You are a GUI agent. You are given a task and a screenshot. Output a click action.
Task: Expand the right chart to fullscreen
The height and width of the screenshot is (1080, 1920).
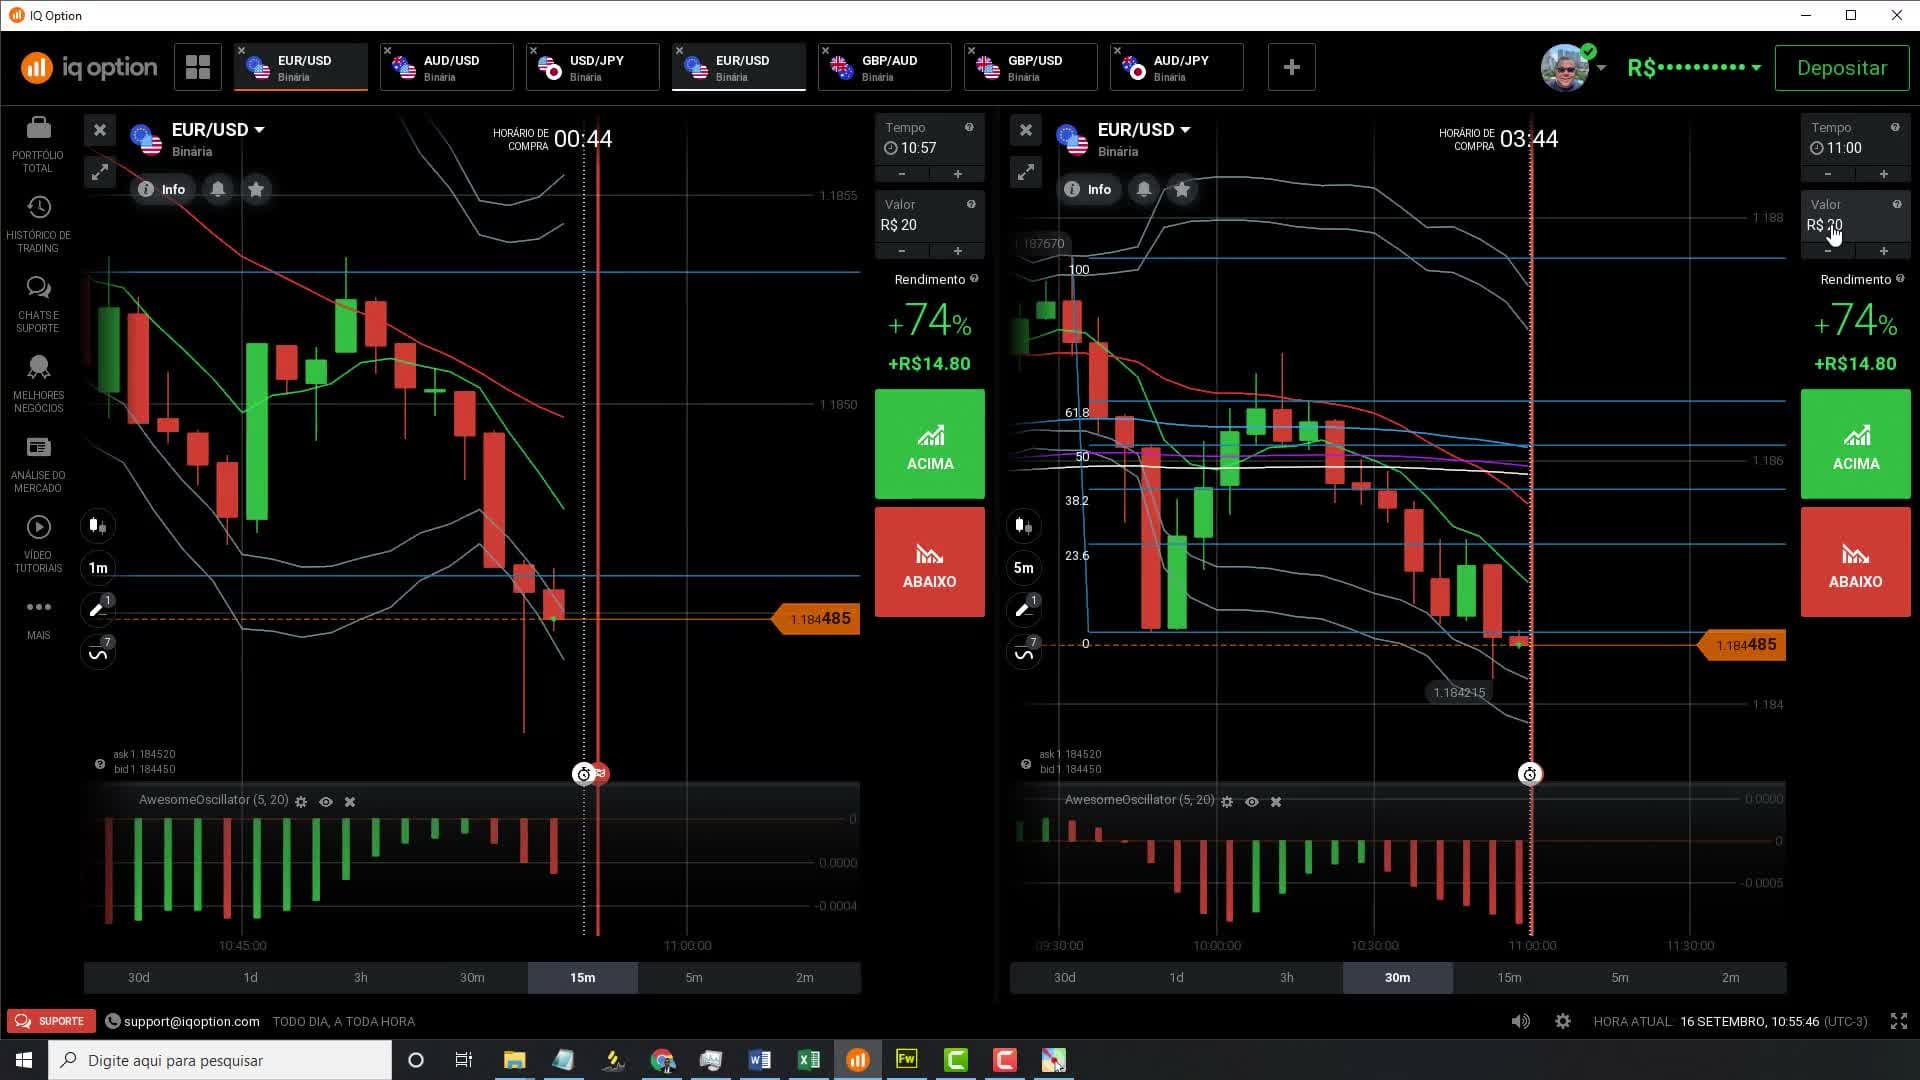pos(1025,172)
